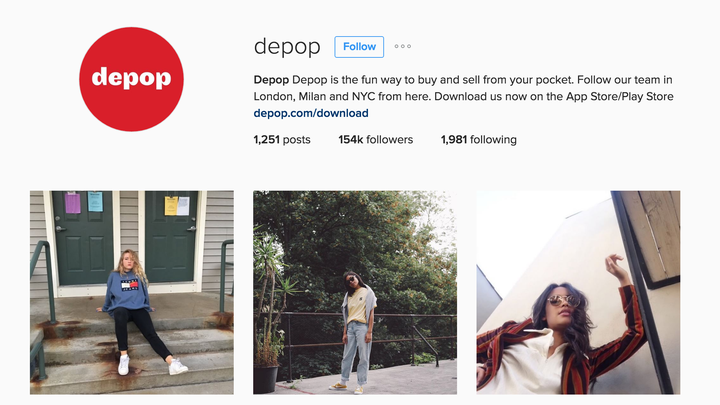
Task: Click the bold Depop name in the bio
Action: (271, 80)
